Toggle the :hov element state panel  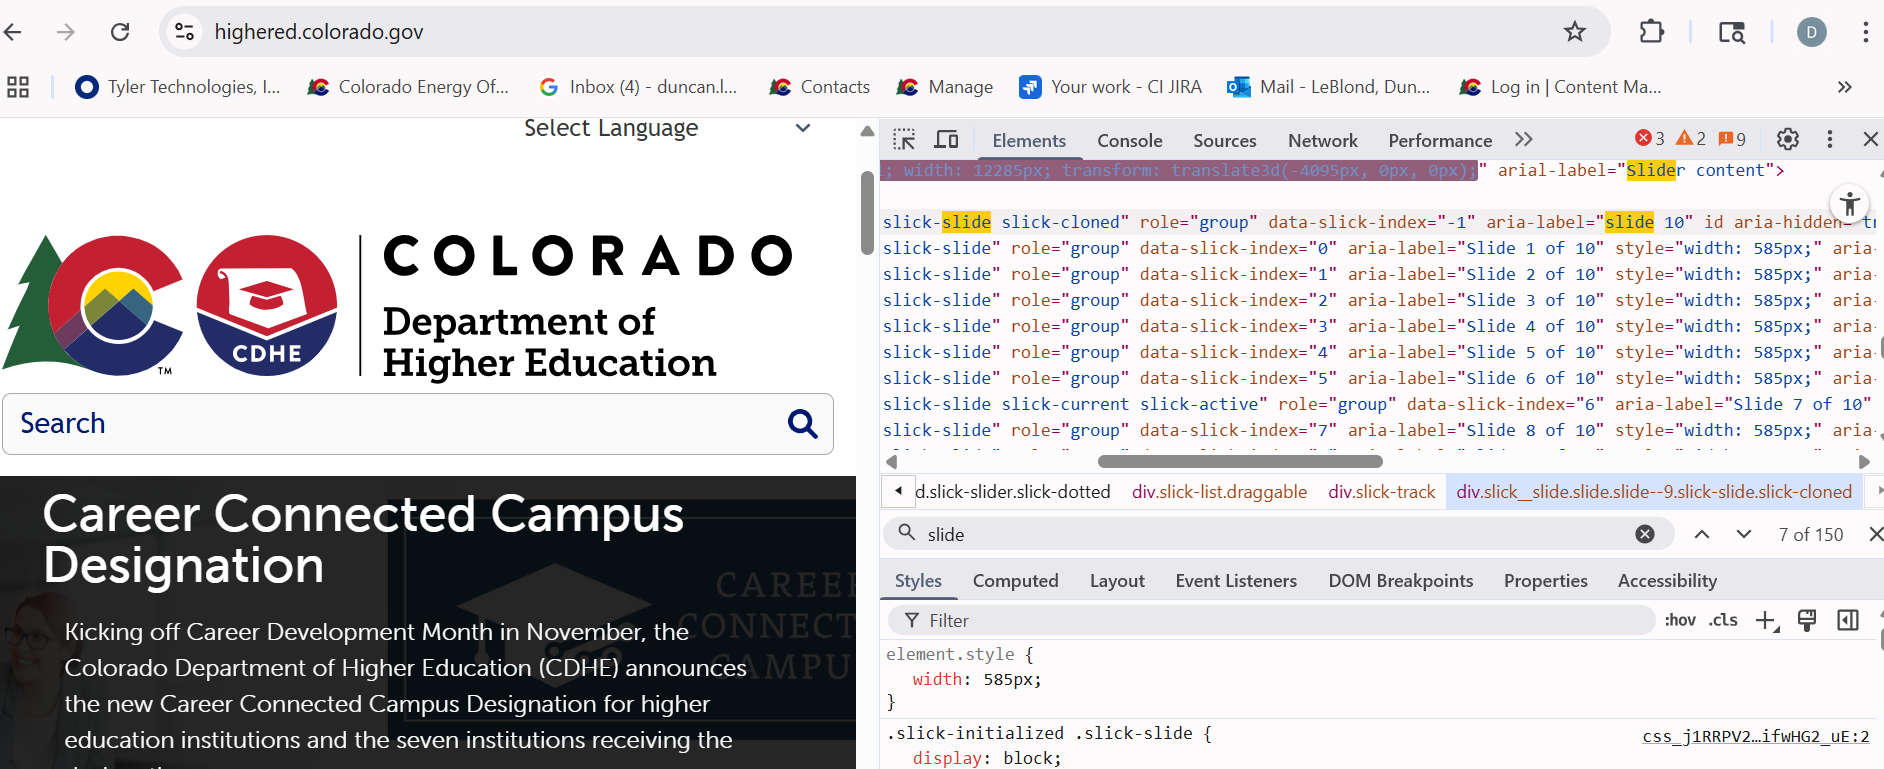click(x=1680, y=621)
